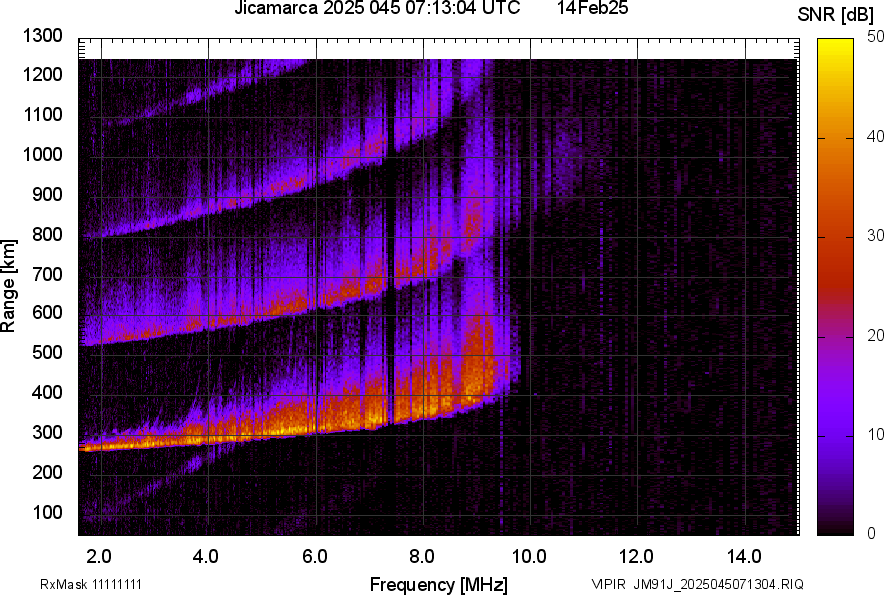This screenshot has height=595, width=884.
Task: Click the Jicamarca timestamp title text
Action: pos(377,9)
